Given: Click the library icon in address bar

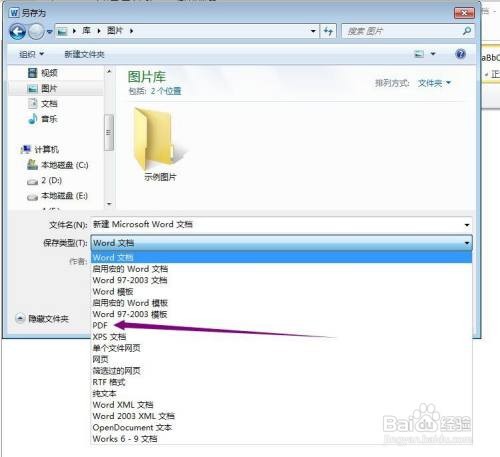Looking at the screenshot, I should [62, 32].
